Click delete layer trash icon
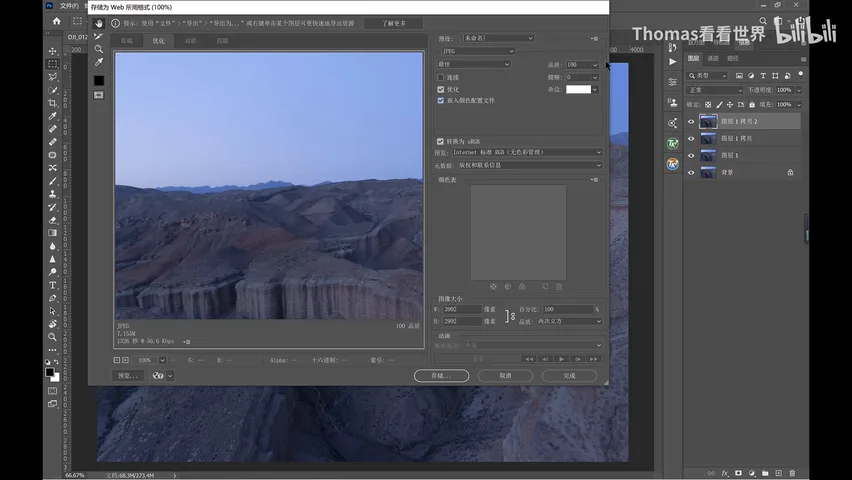 click(792, 473)
